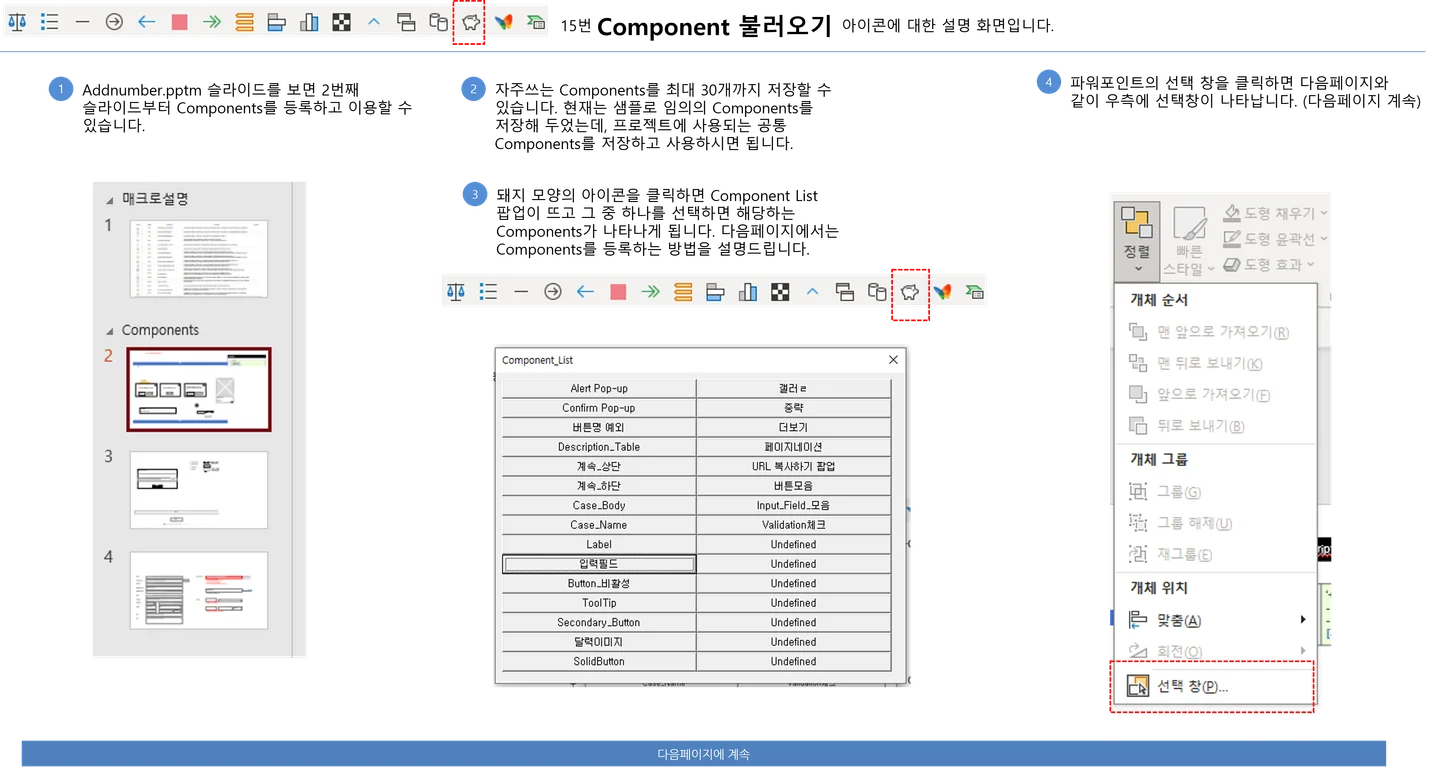
Task: Click the database cylinders icon above the Component_List dialog
Action: tap(877, 292)
